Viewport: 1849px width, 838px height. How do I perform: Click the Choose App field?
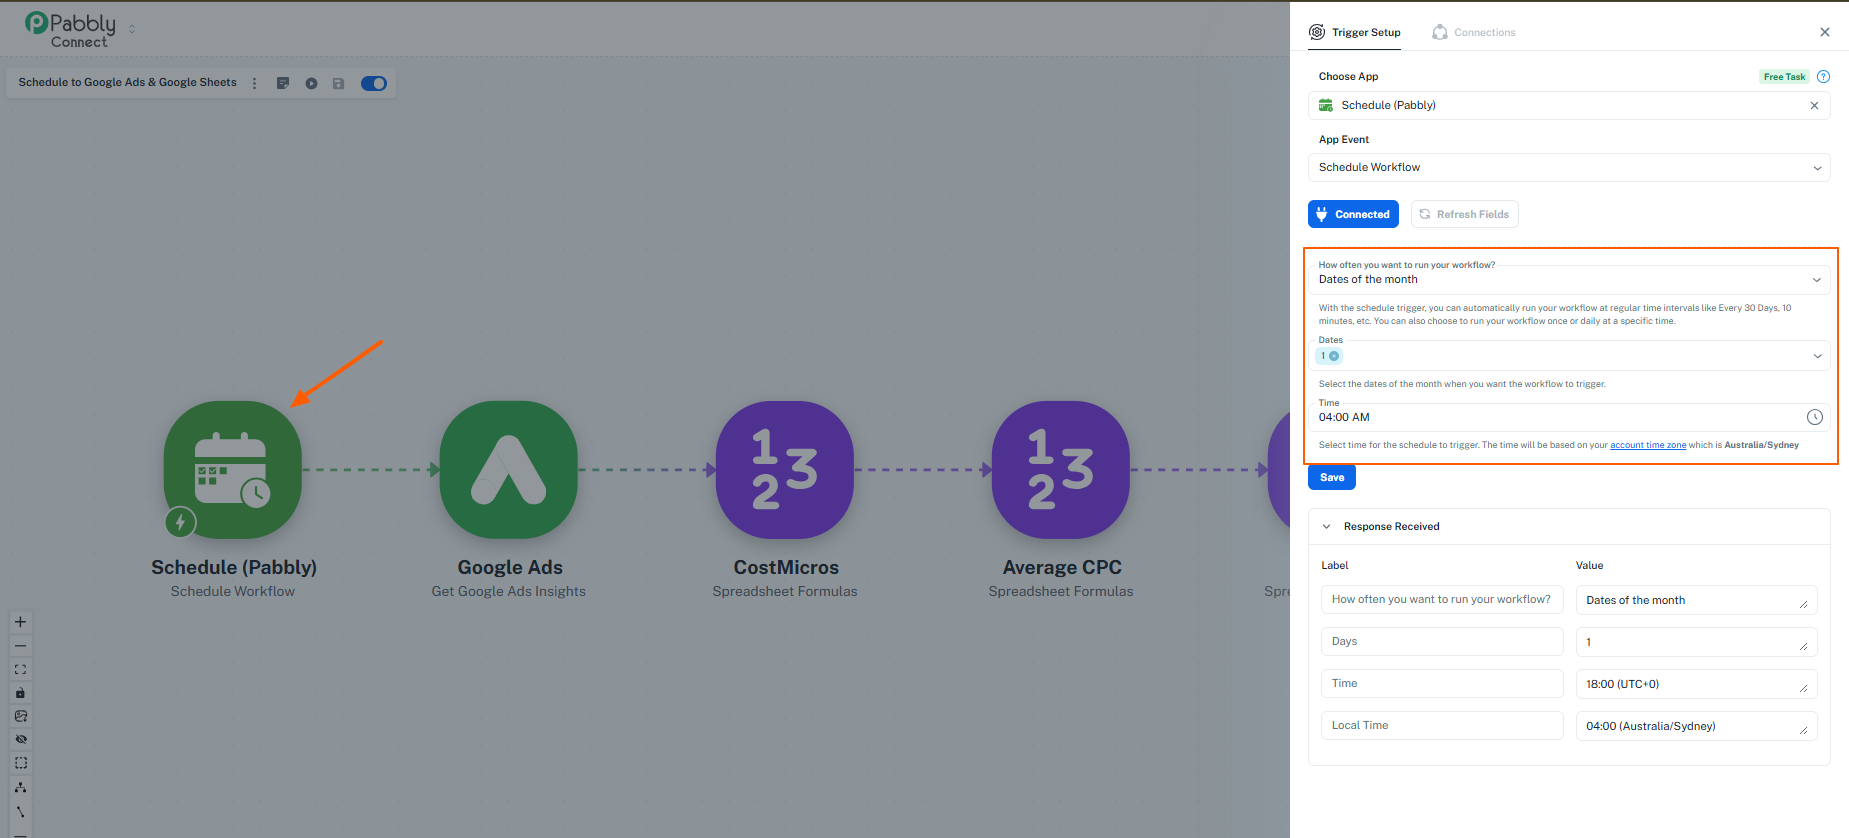tap(1569, 105)
